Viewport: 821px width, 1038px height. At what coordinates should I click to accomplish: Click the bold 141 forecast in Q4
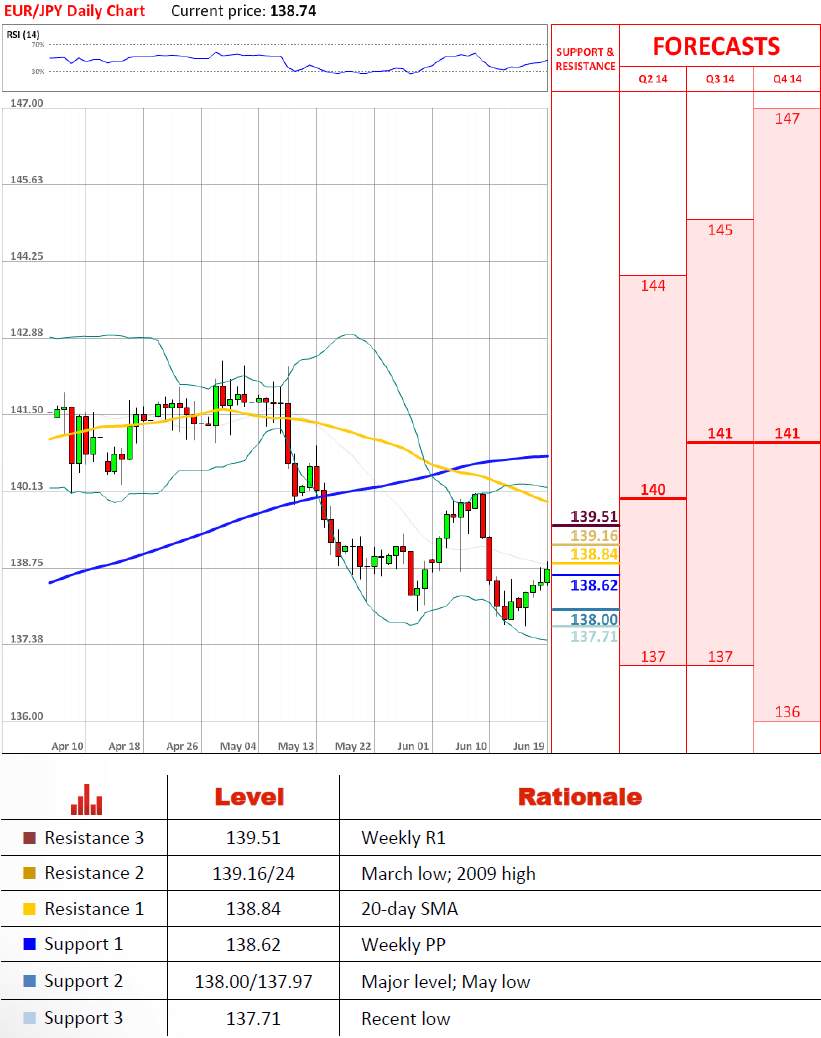point(787,434)
